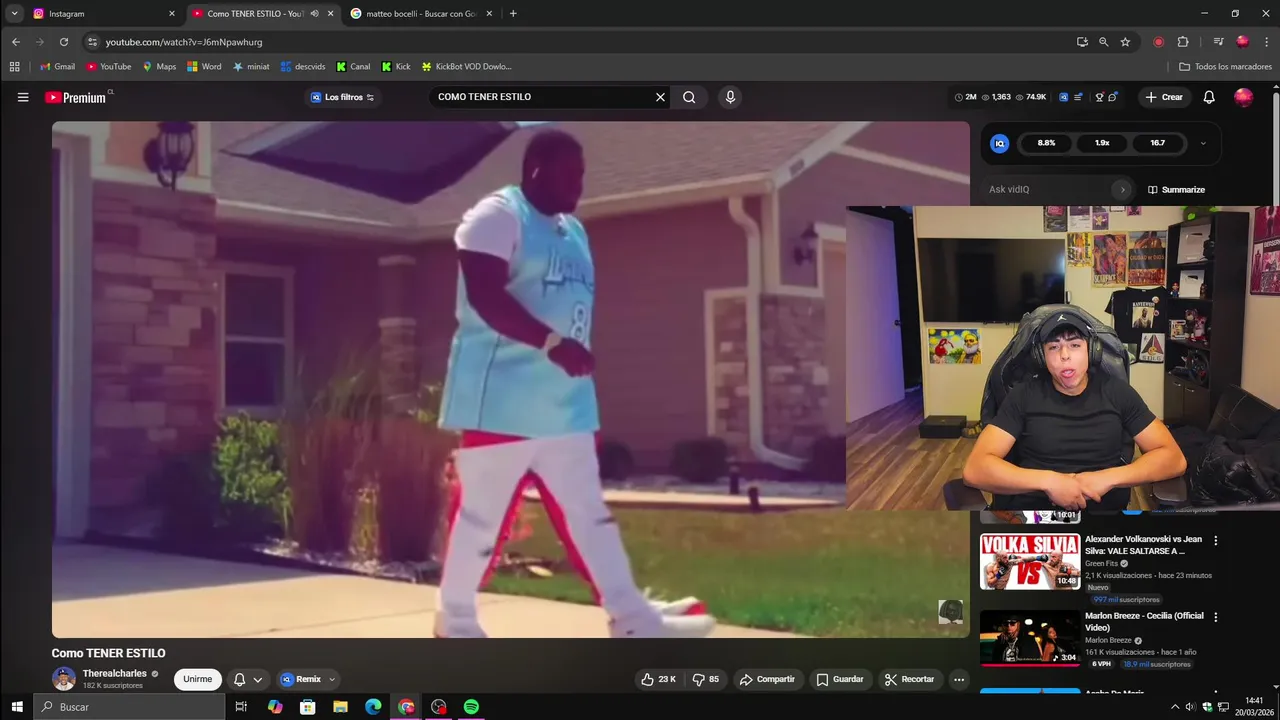Reload the page
This screenshot has width=1280, height=720.
point(64,42)
